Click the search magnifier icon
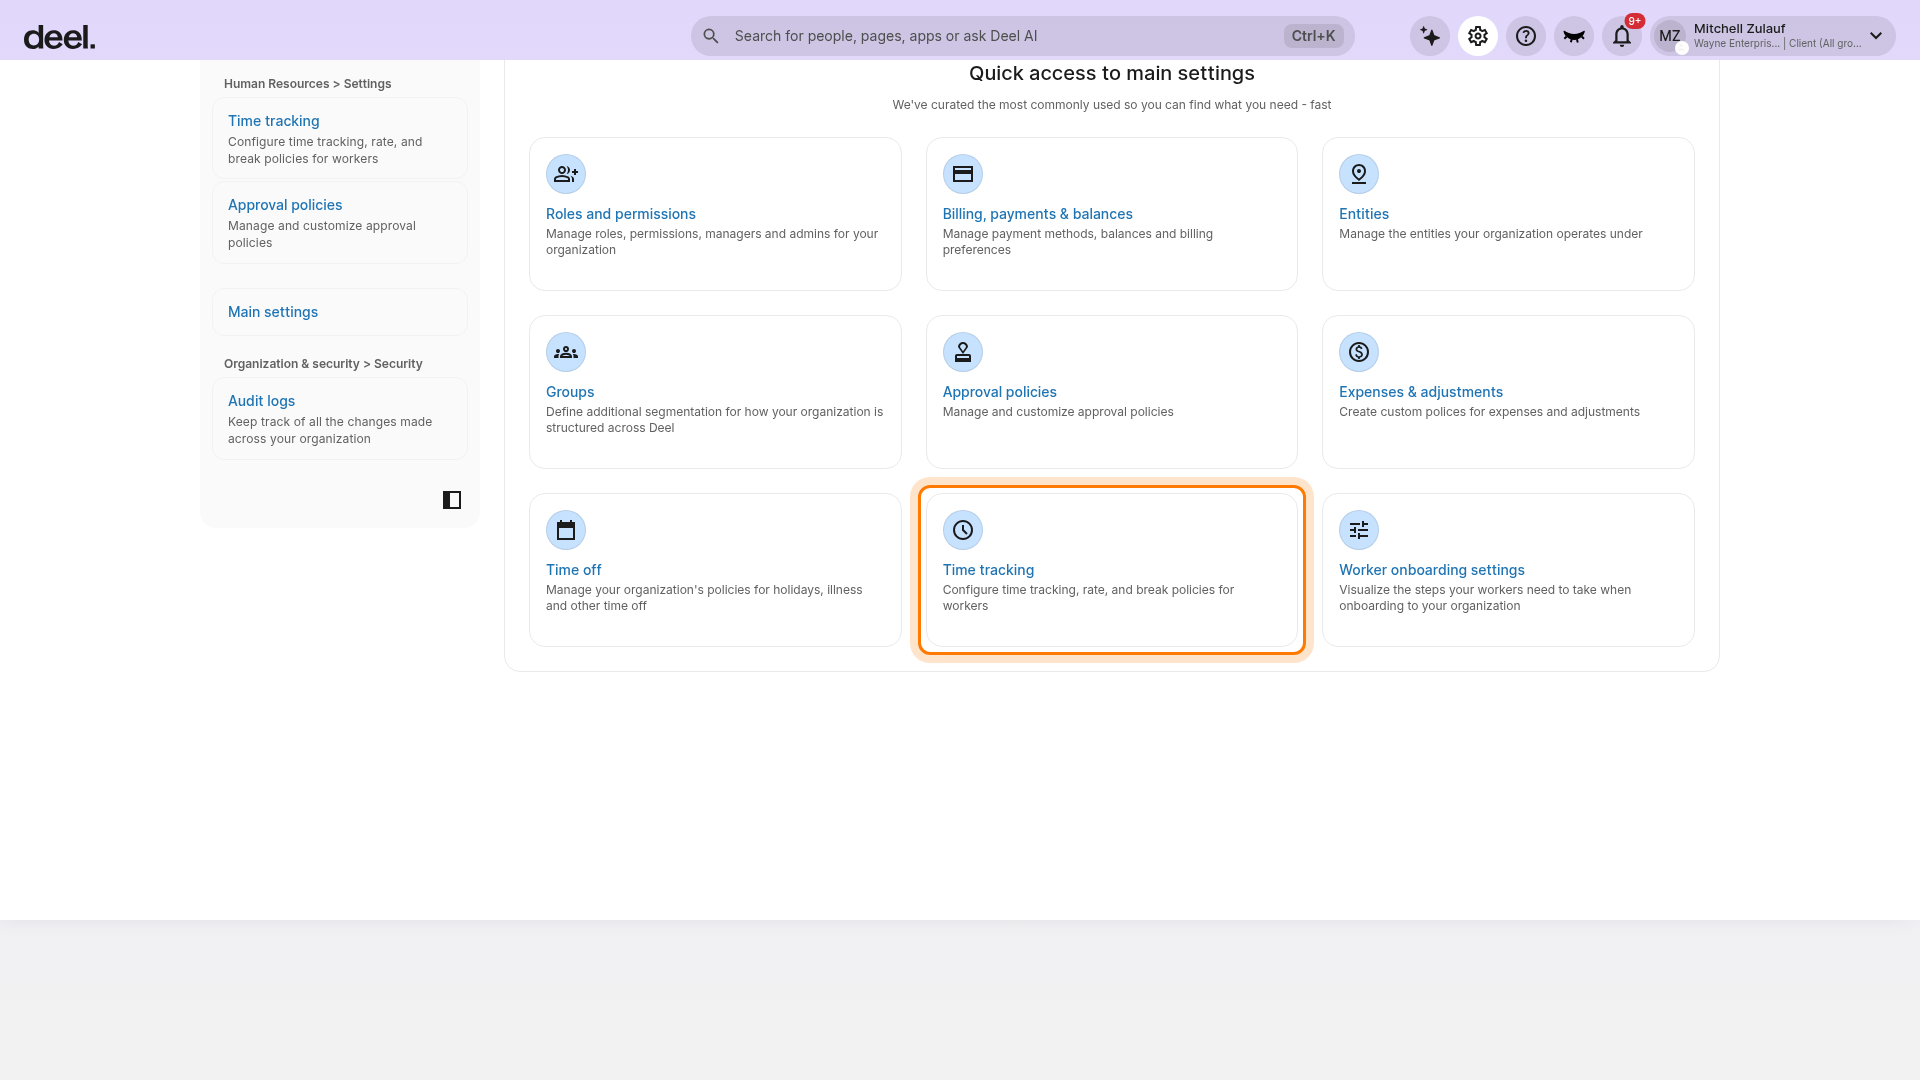 [711, 36]
